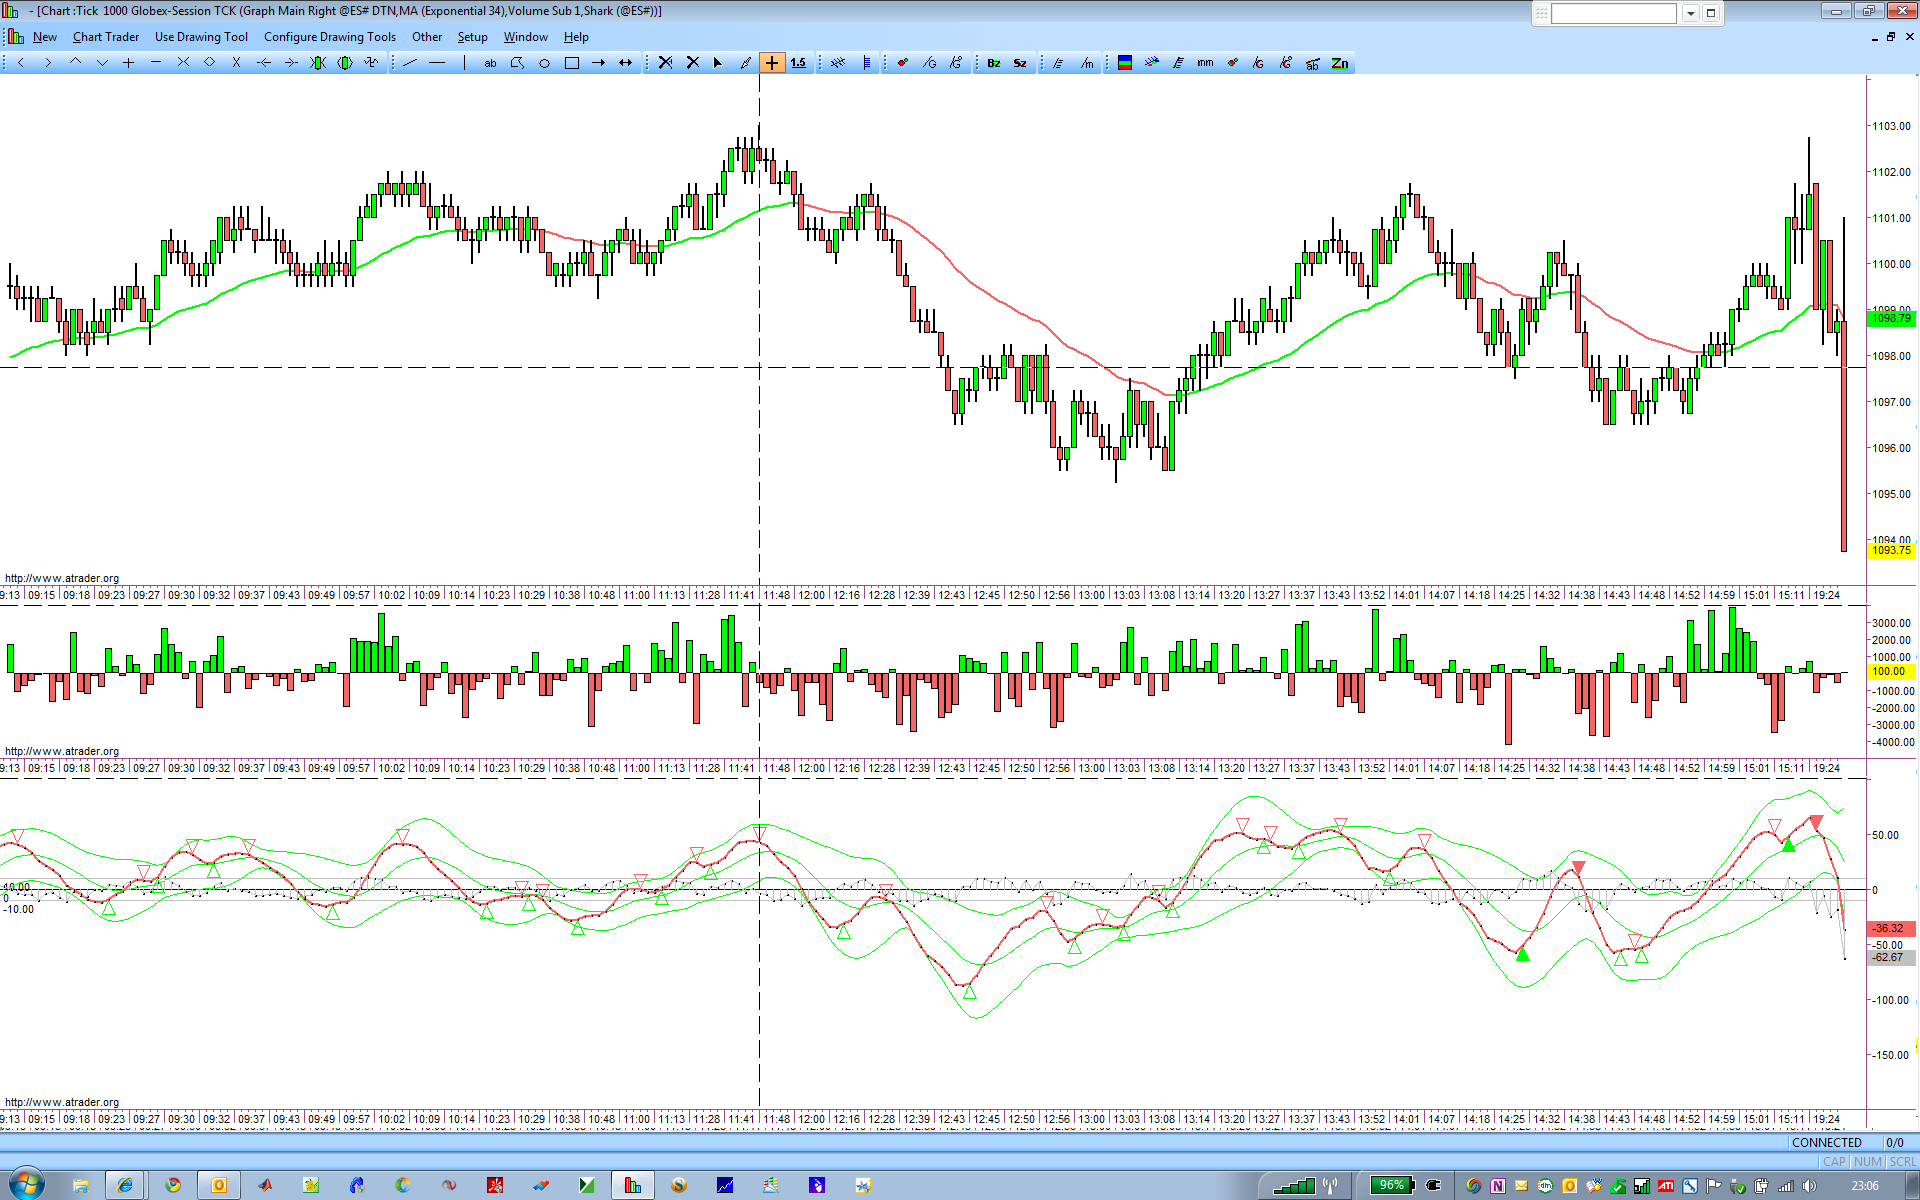Open the Chart Trader menu
This screenshot has width=1920, height=1200.
(106, 37)
